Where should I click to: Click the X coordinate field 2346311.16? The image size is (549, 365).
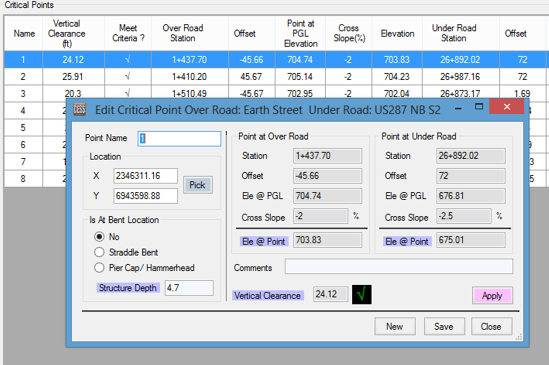[145, 176]
